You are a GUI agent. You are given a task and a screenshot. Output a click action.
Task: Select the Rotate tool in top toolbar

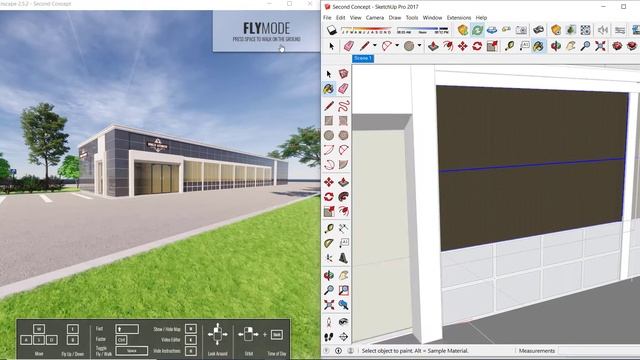click(477, 46)
